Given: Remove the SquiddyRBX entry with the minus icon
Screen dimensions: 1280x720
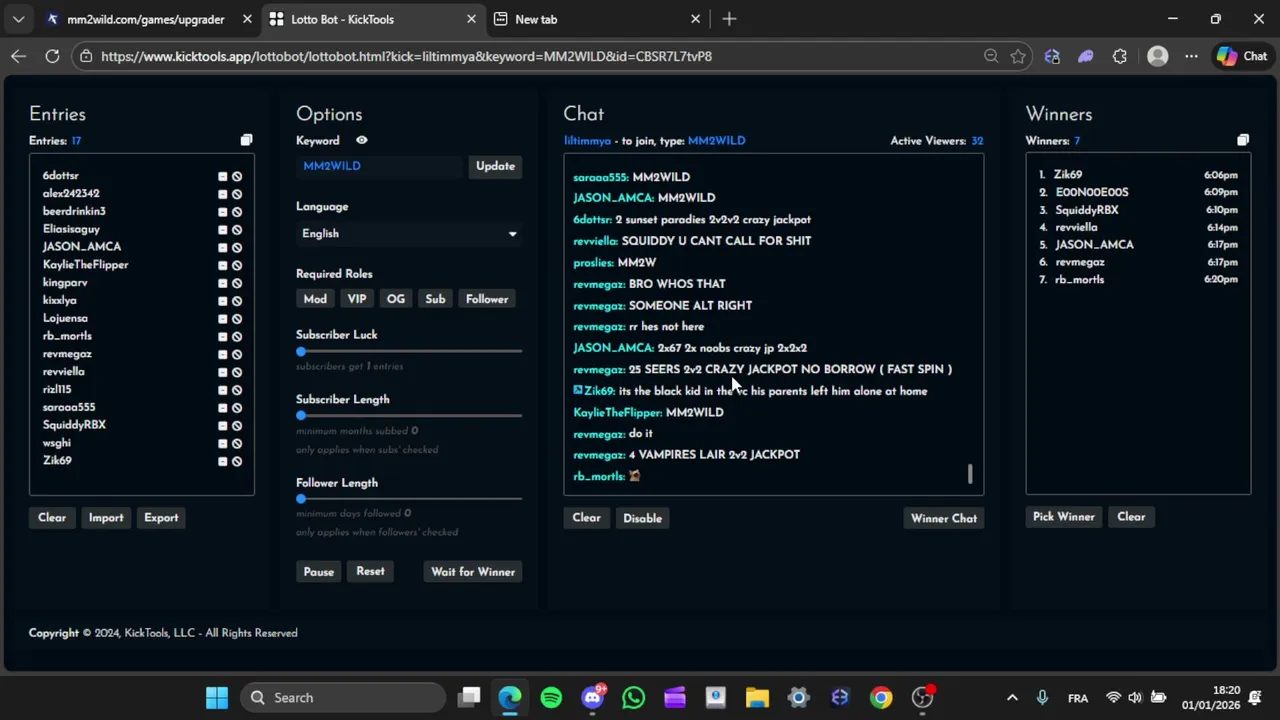Looking at the screenshot, I should [x=223, y=426].
